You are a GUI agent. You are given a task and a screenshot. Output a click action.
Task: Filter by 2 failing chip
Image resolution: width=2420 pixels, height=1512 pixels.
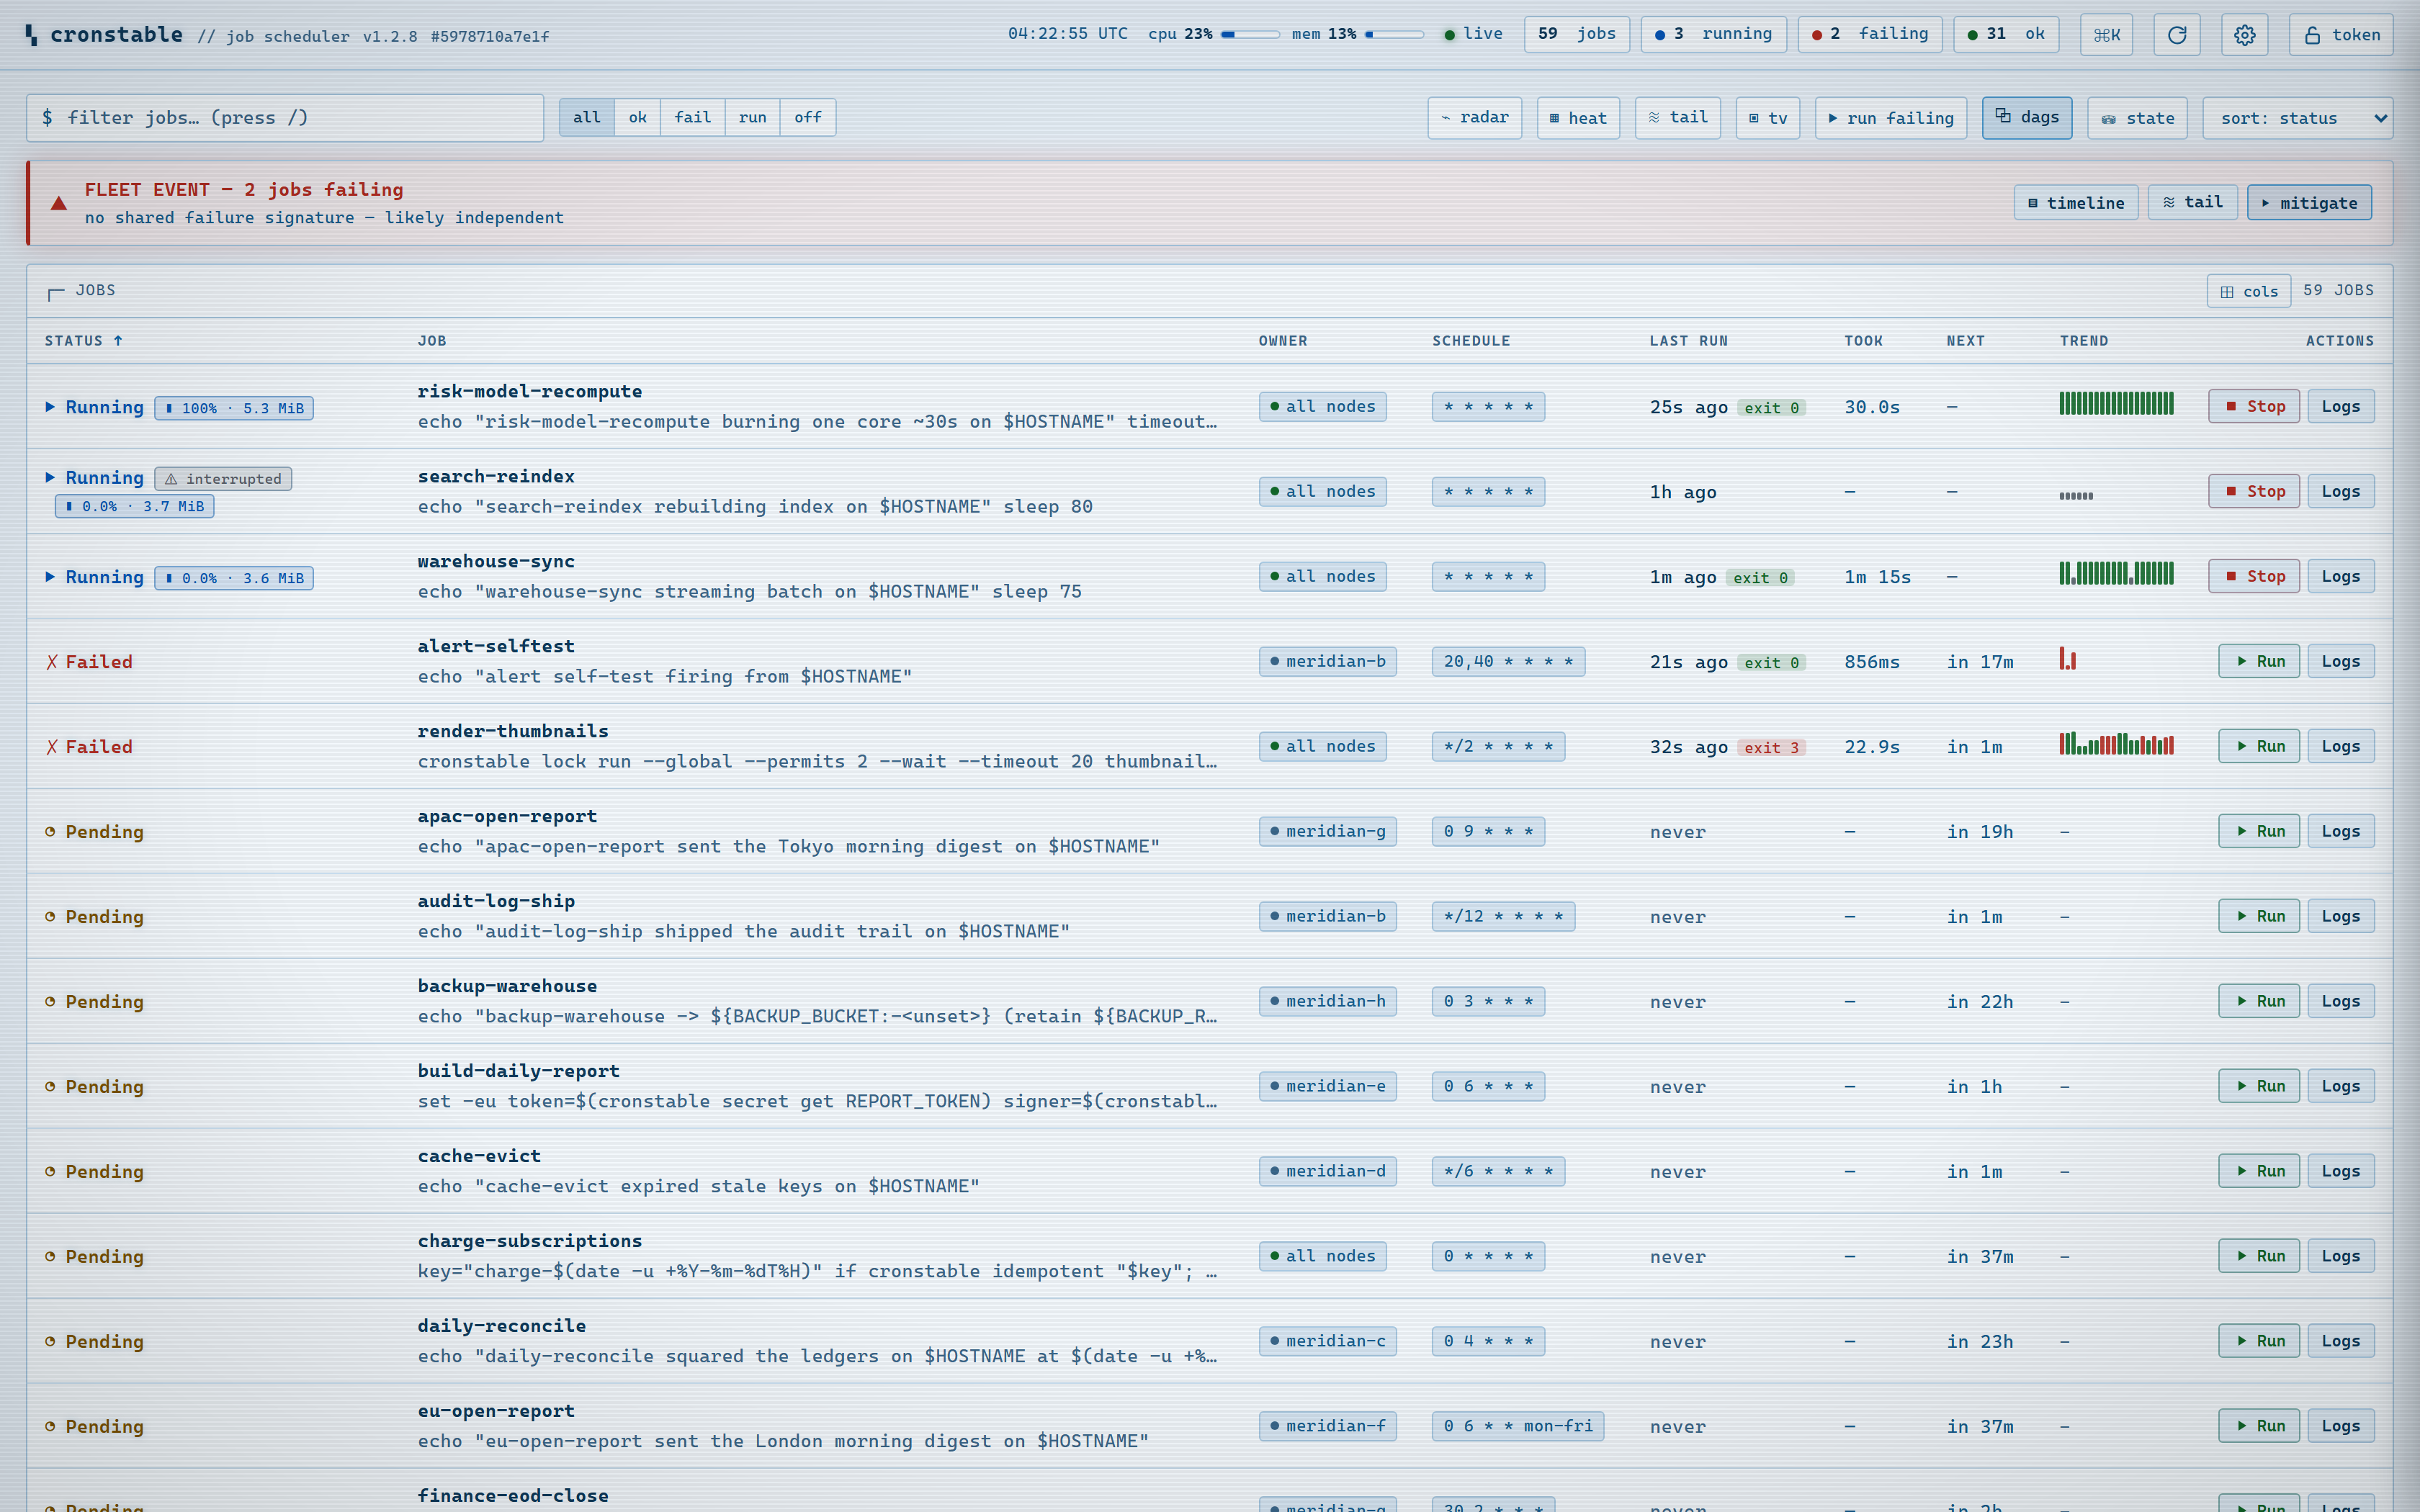pyautogui.click(x=1869, y=35)
